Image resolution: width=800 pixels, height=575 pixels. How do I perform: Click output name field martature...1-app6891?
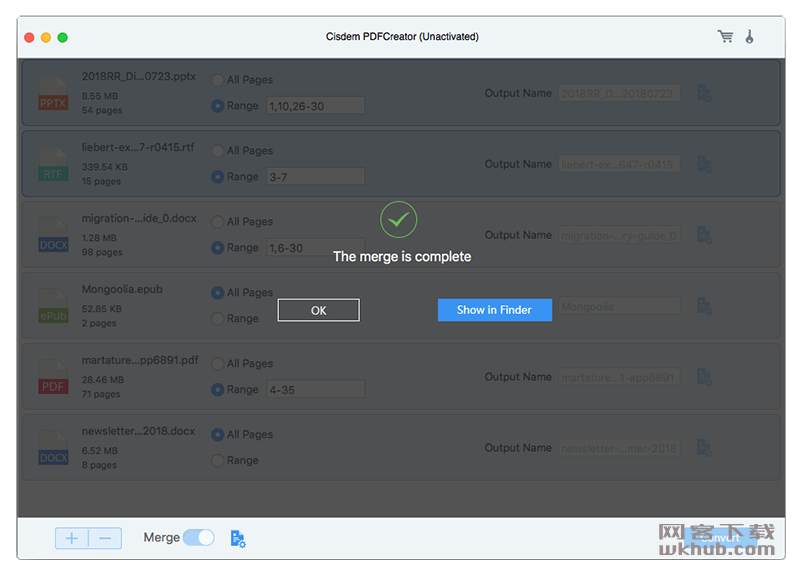pyautogui.click(x=619, y=377)
